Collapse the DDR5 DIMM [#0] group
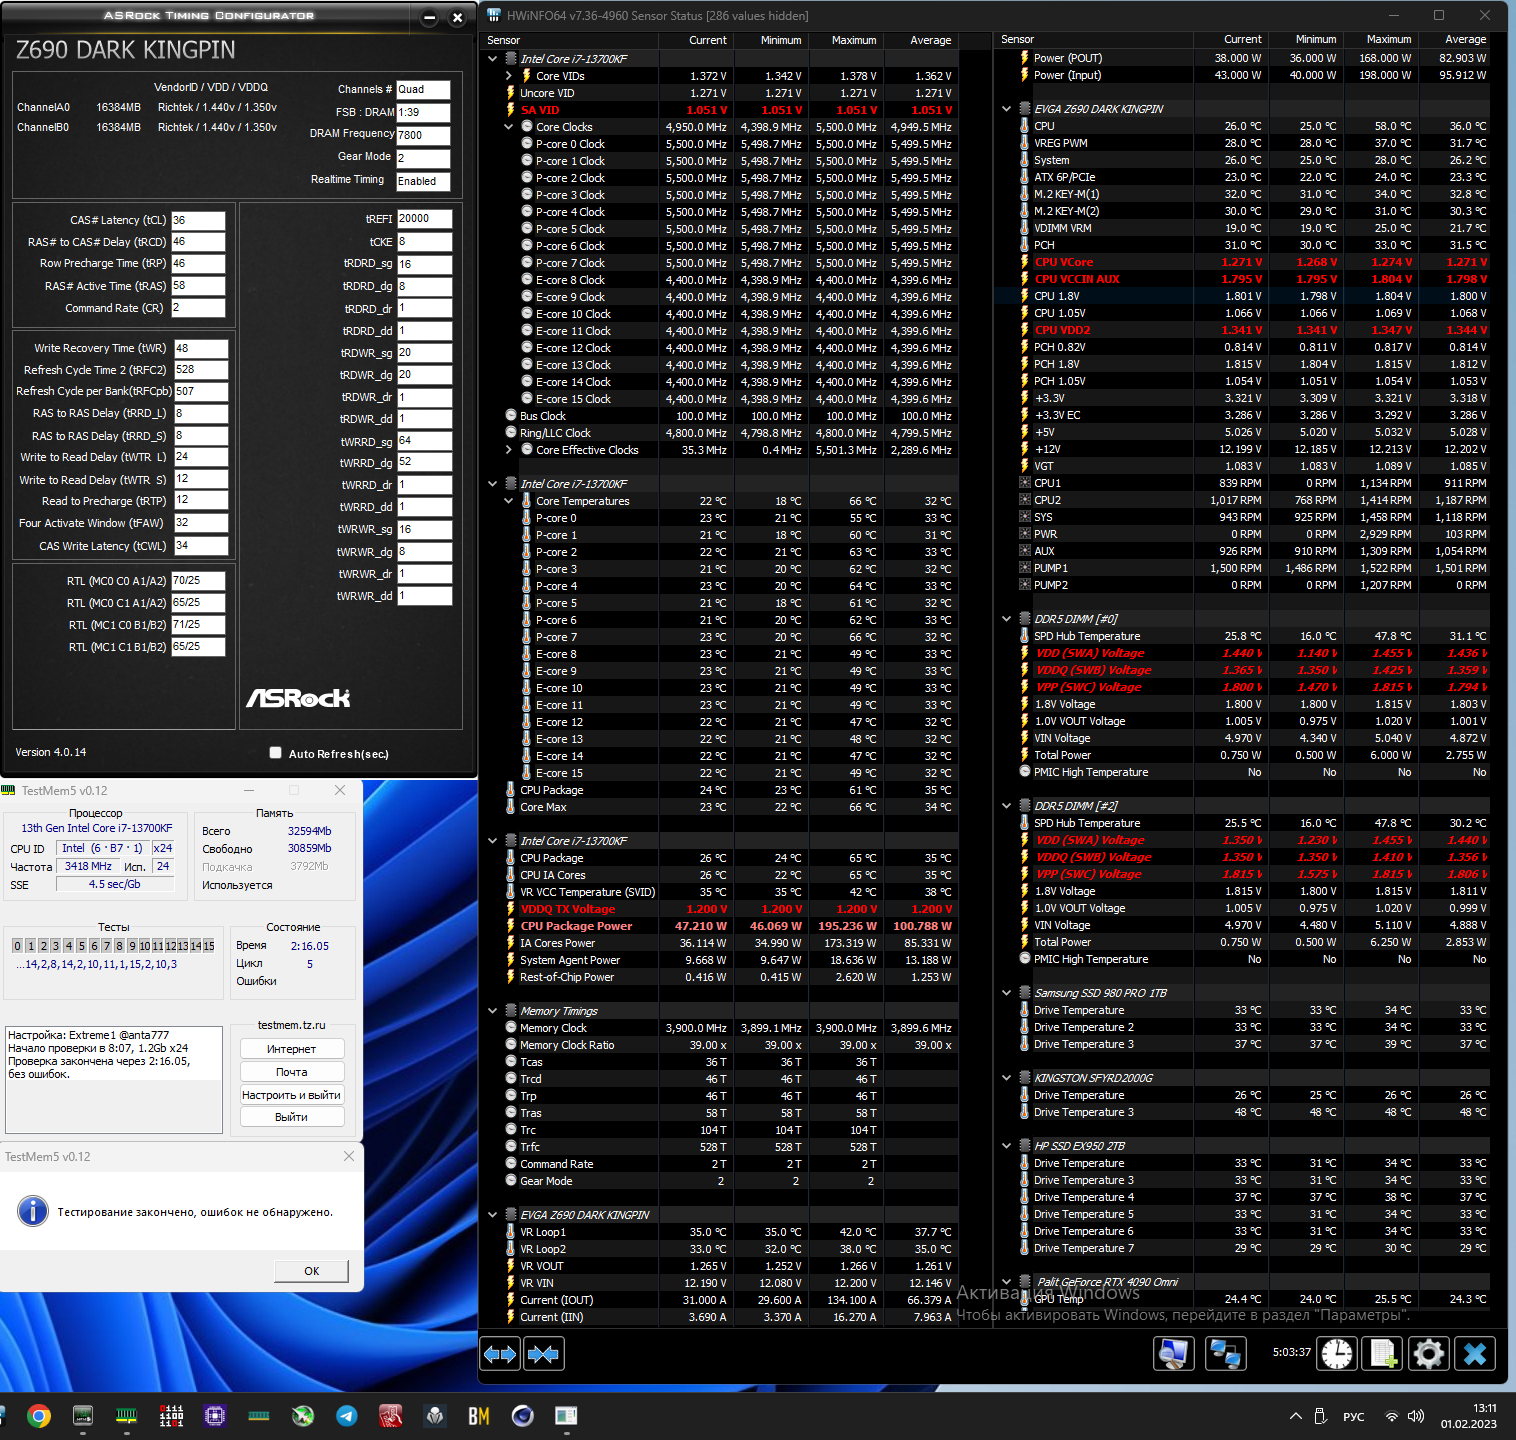 pos(1007,619)
